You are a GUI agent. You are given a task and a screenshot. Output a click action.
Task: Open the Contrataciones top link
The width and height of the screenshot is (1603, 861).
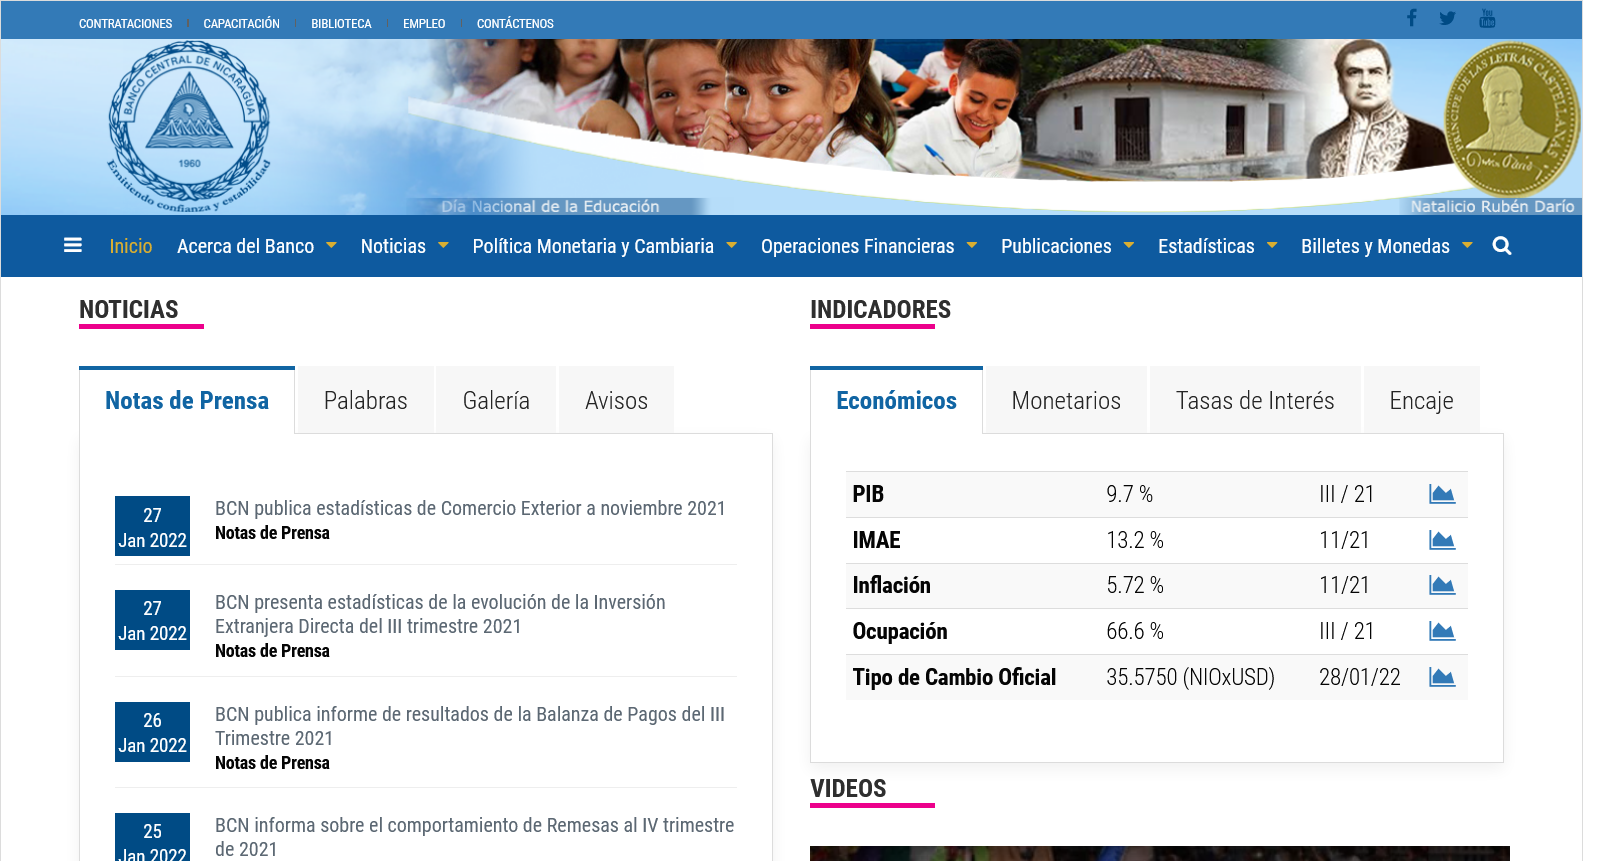[x=125, y=23]
